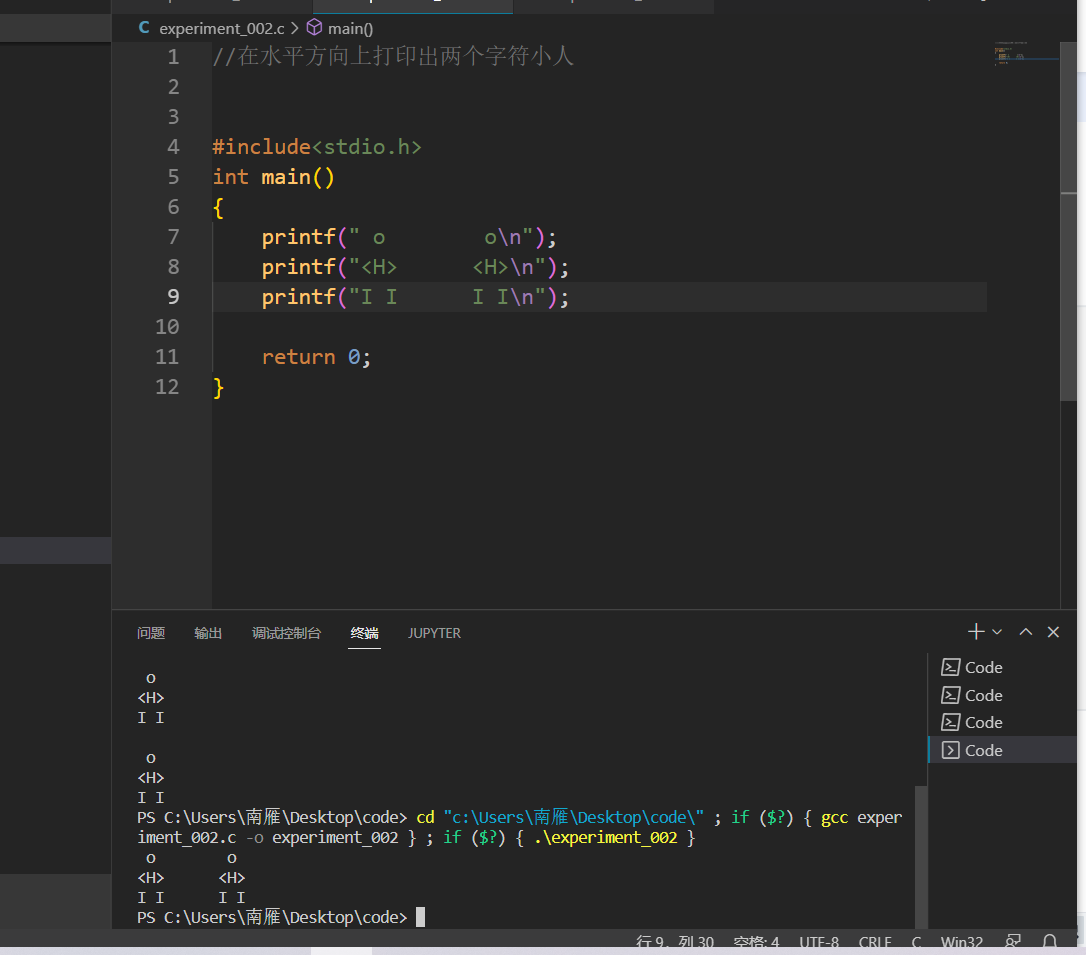The image size is (1086, 955).
Task: Click the 'int main()' declaration text
Action: point(274,177)
